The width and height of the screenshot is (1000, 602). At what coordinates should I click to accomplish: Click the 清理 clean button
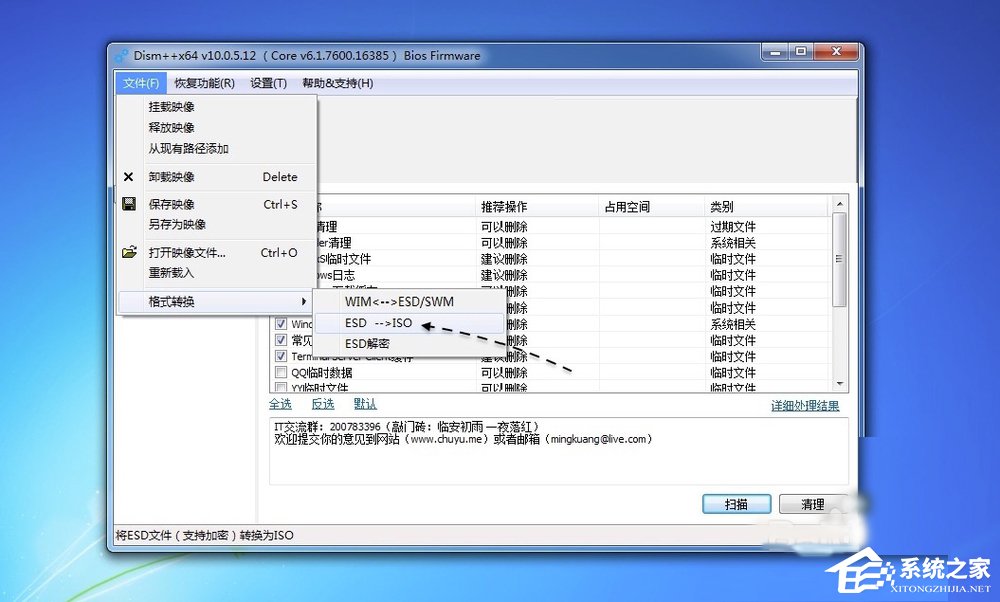[x=811, y=504]
